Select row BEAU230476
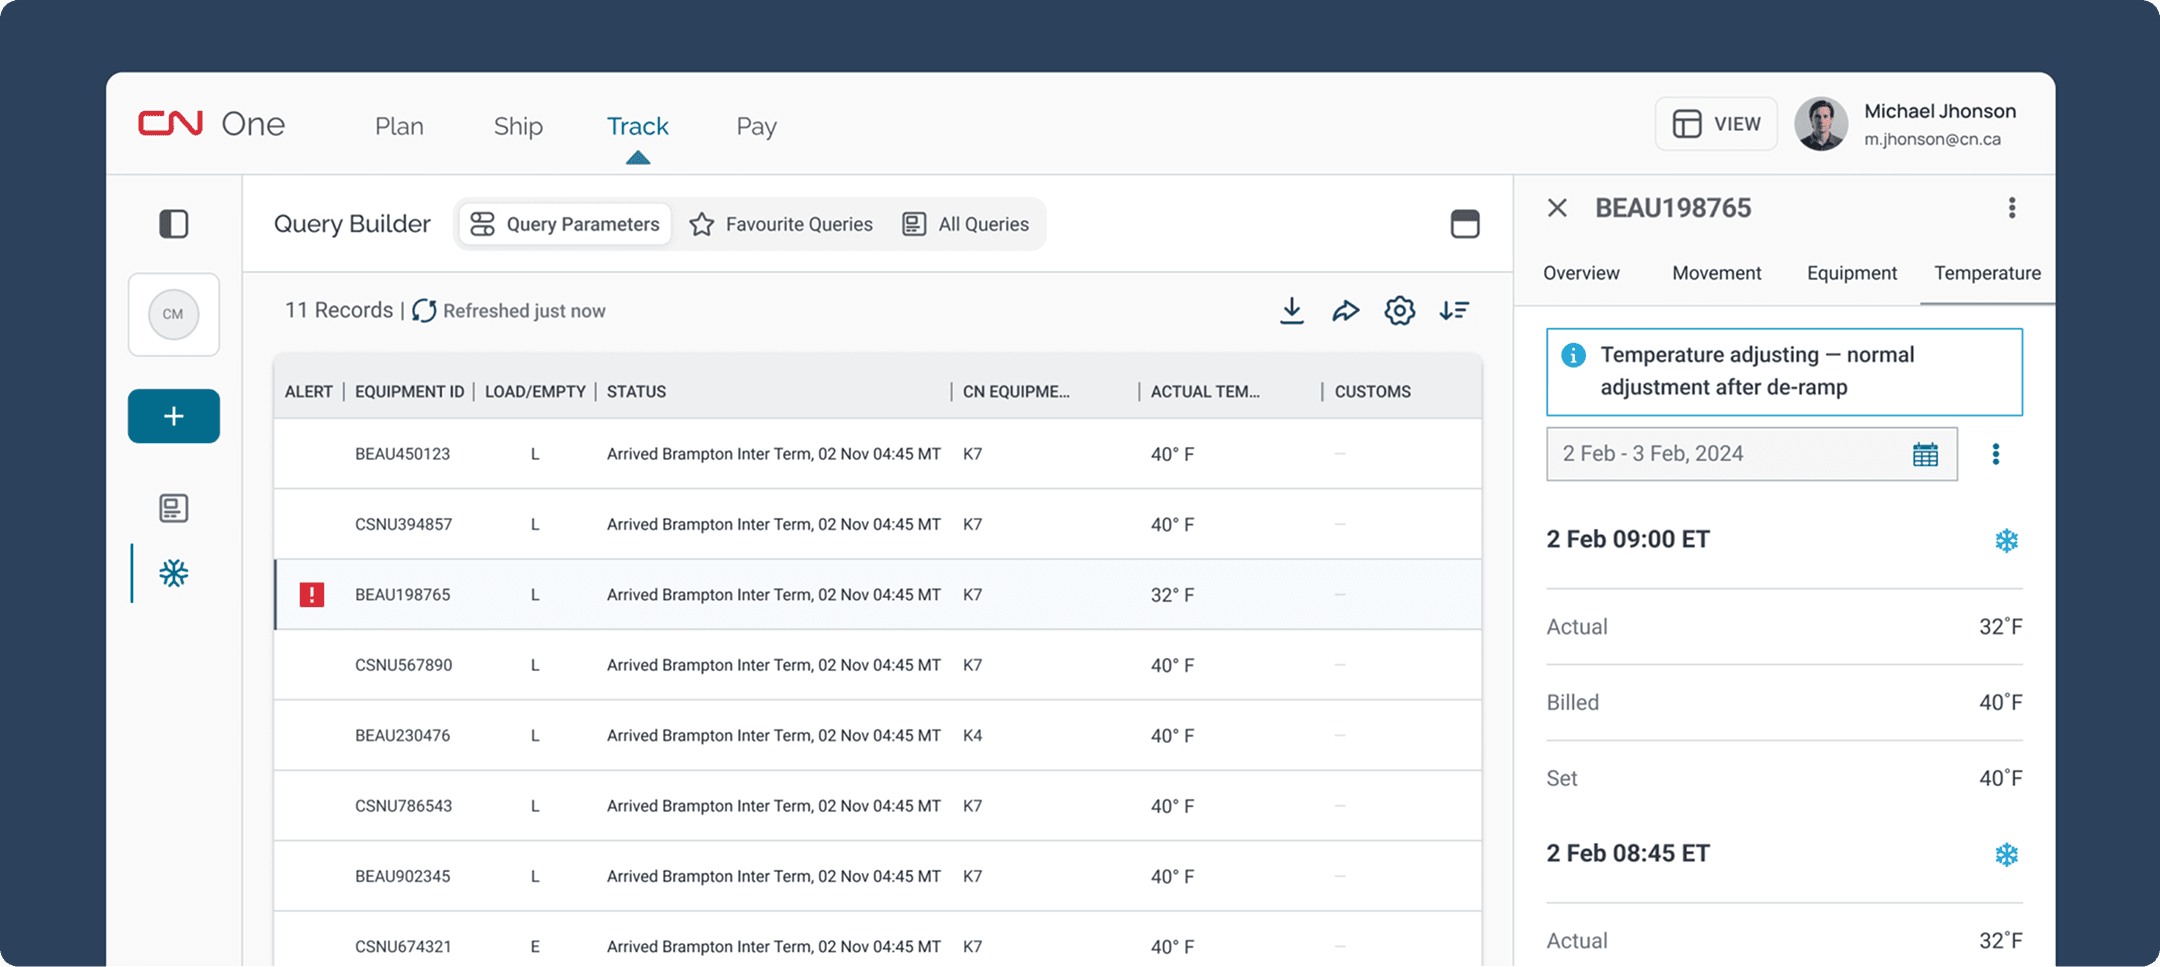Viewport: 2160px width, 967px height. tap(878, 735)
